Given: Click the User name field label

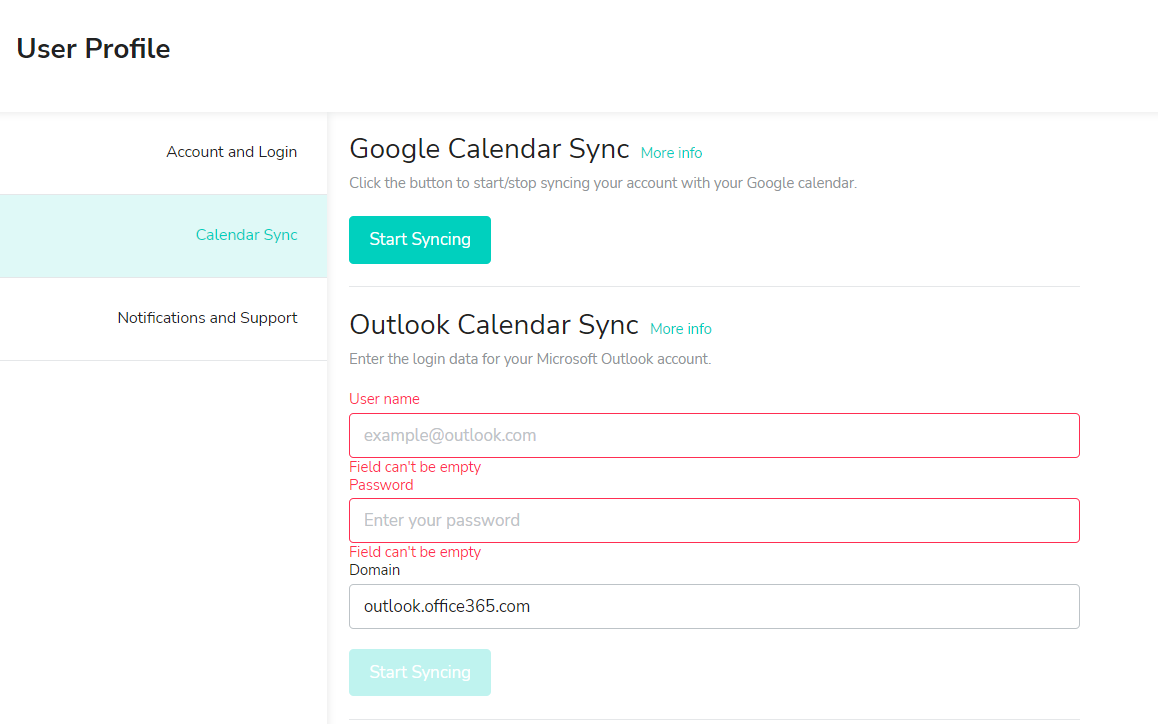Looking at the screenshot, I should [x=384, y=399].
